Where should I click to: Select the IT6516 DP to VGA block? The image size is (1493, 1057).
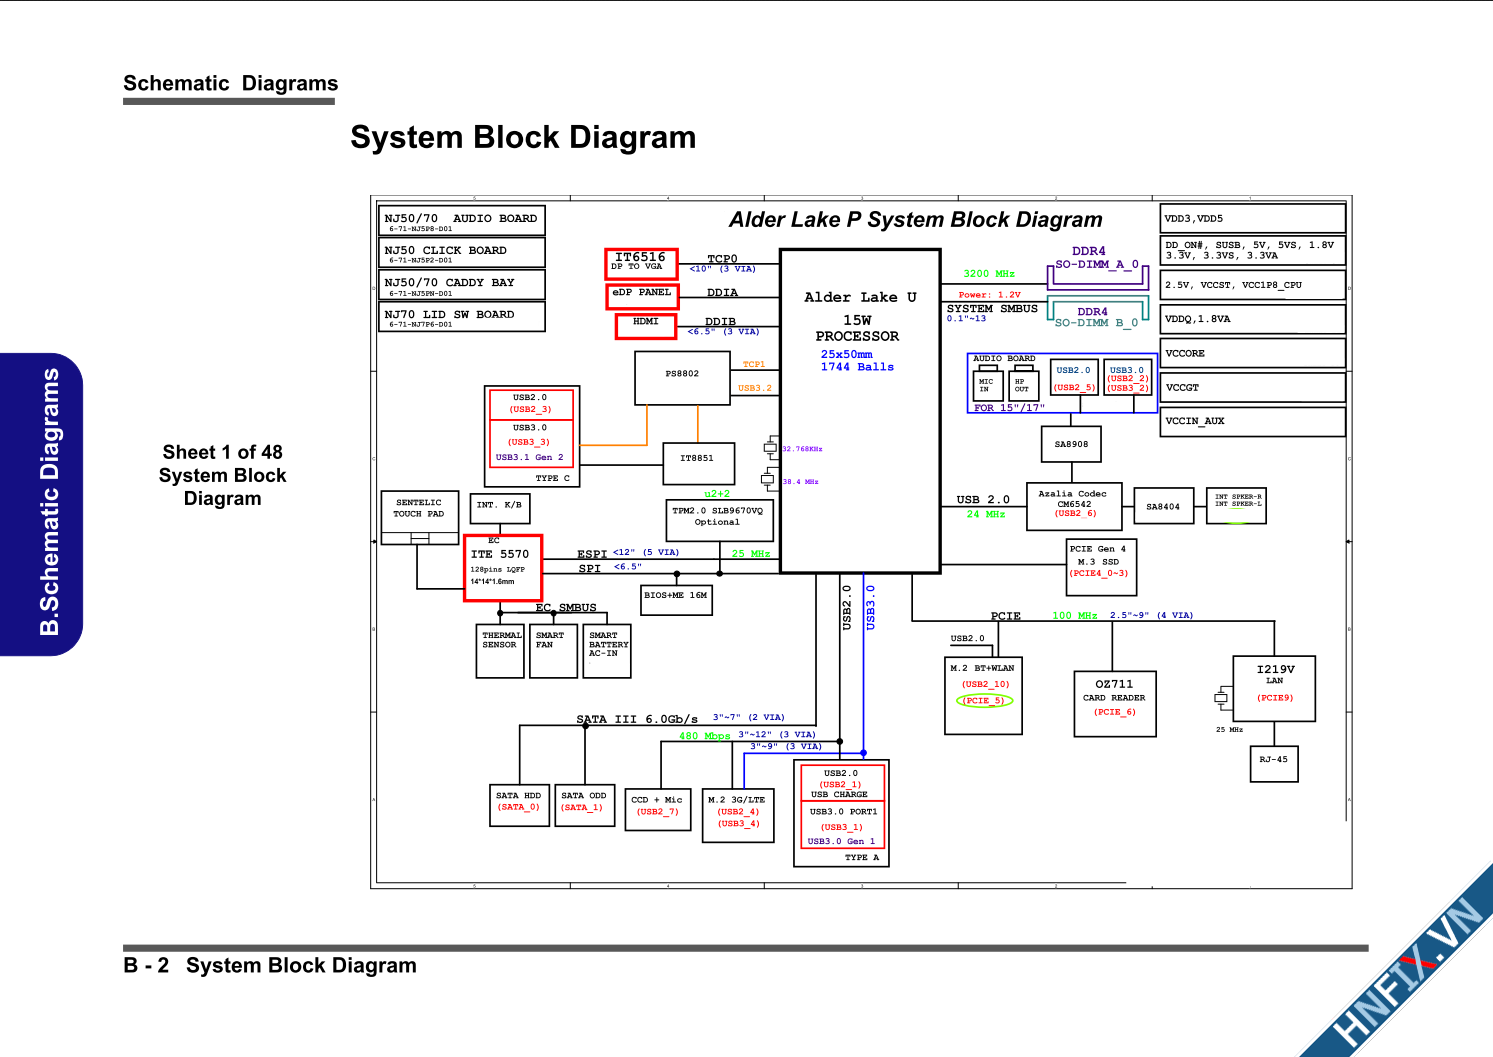point(641,263)
